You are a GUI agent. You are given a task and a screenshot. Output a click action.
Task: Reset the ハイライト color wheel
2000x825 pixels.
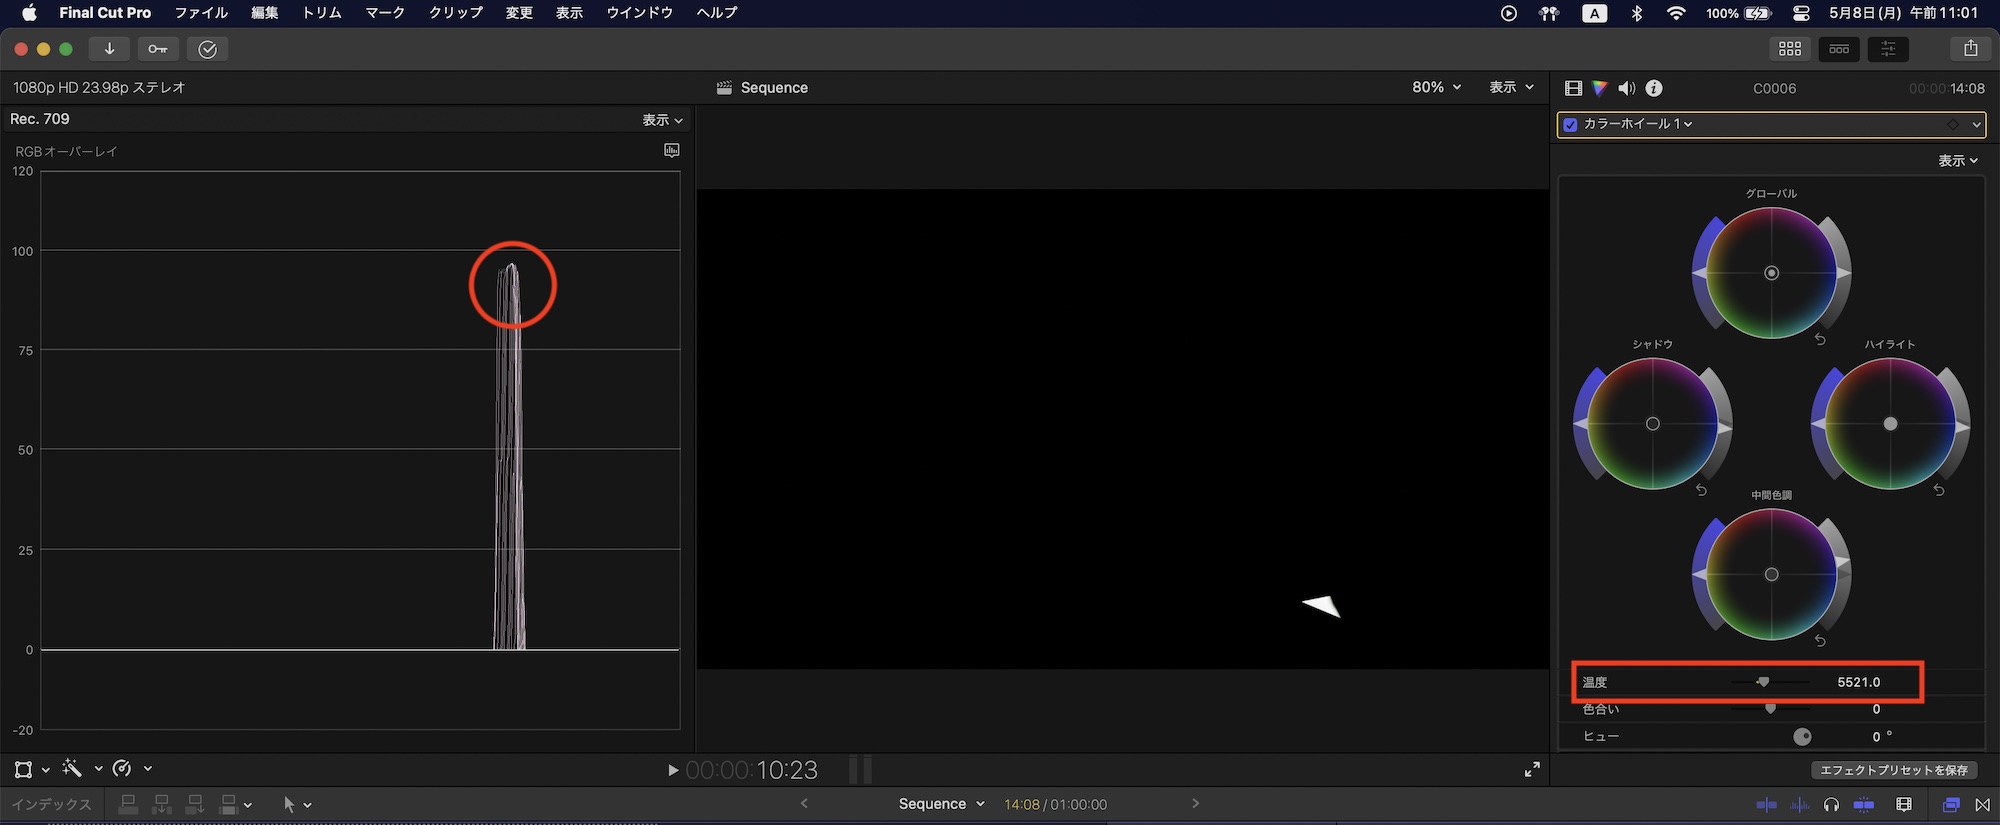click(1939, 490)
